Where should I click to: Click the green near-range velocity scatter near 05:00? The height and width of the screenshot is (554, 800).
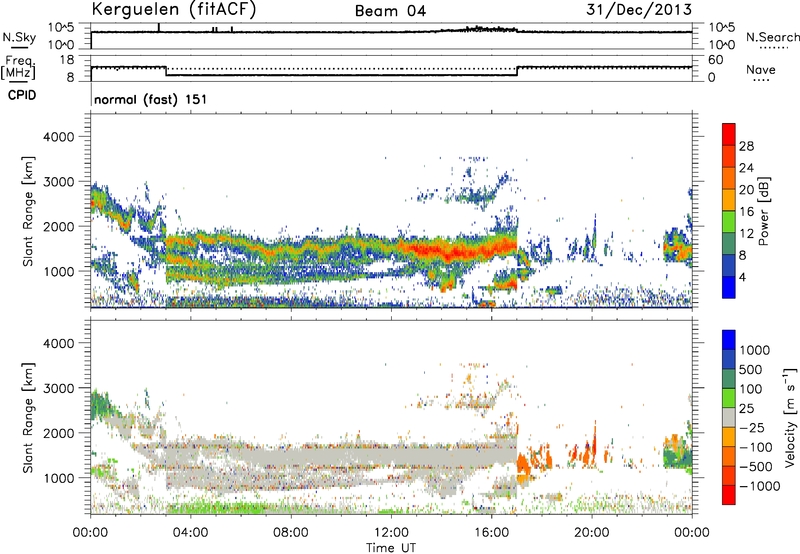219,508
